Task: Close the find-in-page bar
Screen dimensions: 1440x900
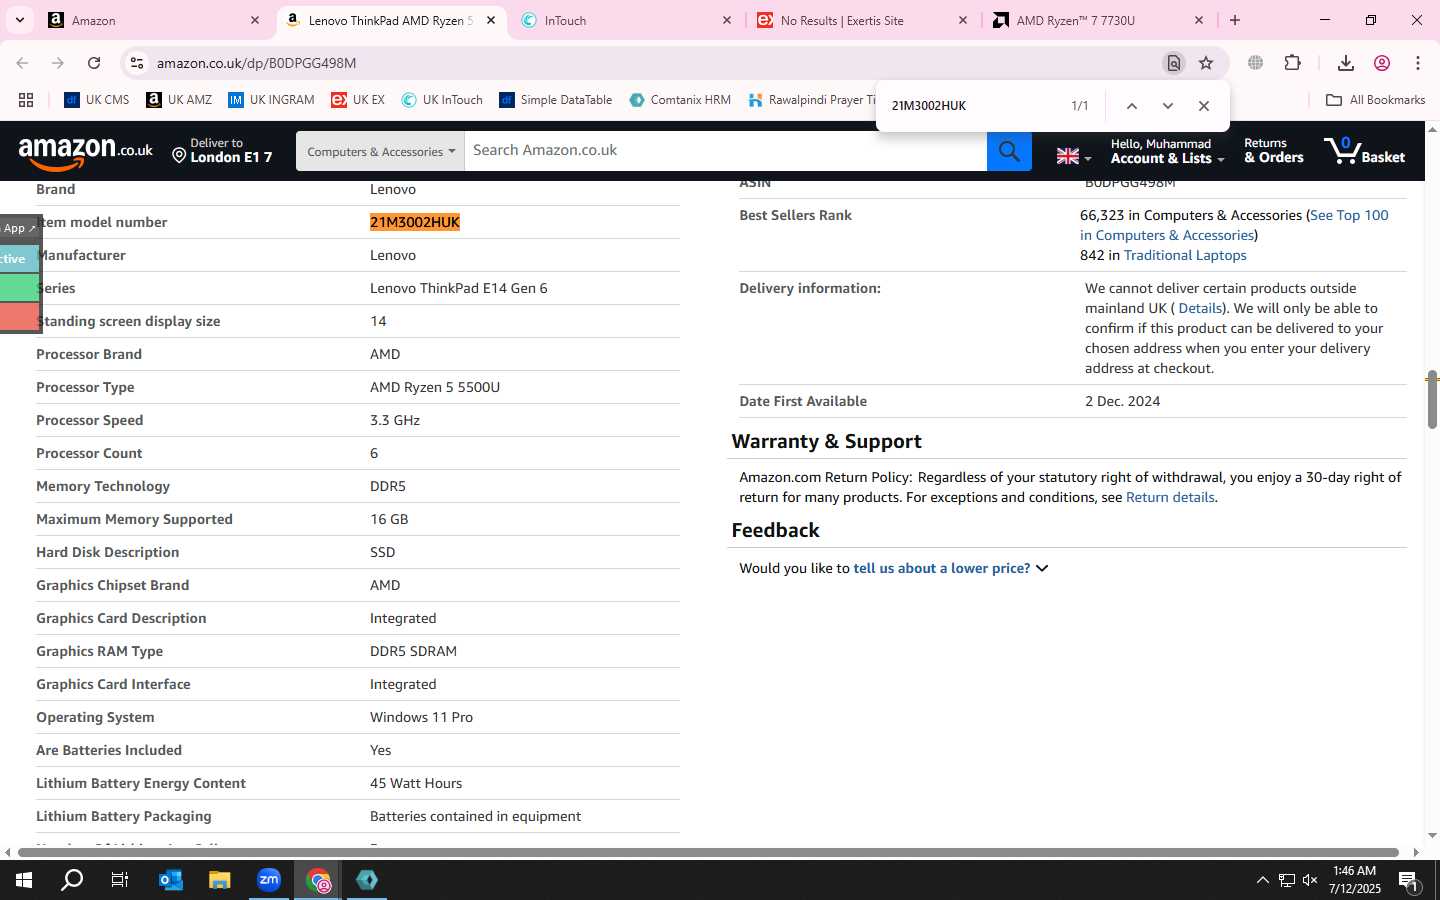Action: point(1204,106)
